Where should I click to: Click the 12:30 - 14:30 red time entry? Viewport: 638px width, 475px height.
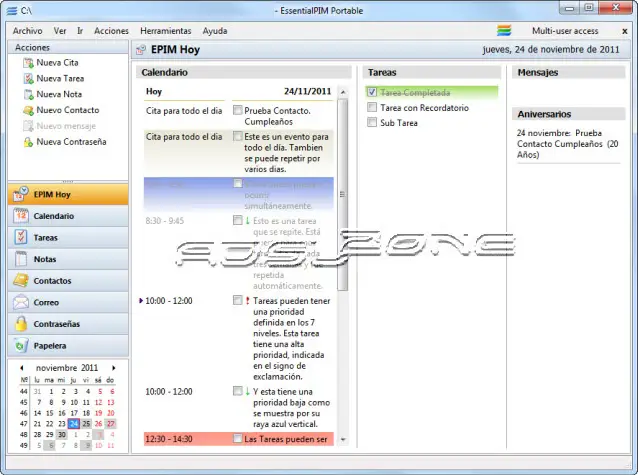pos(238,439)
